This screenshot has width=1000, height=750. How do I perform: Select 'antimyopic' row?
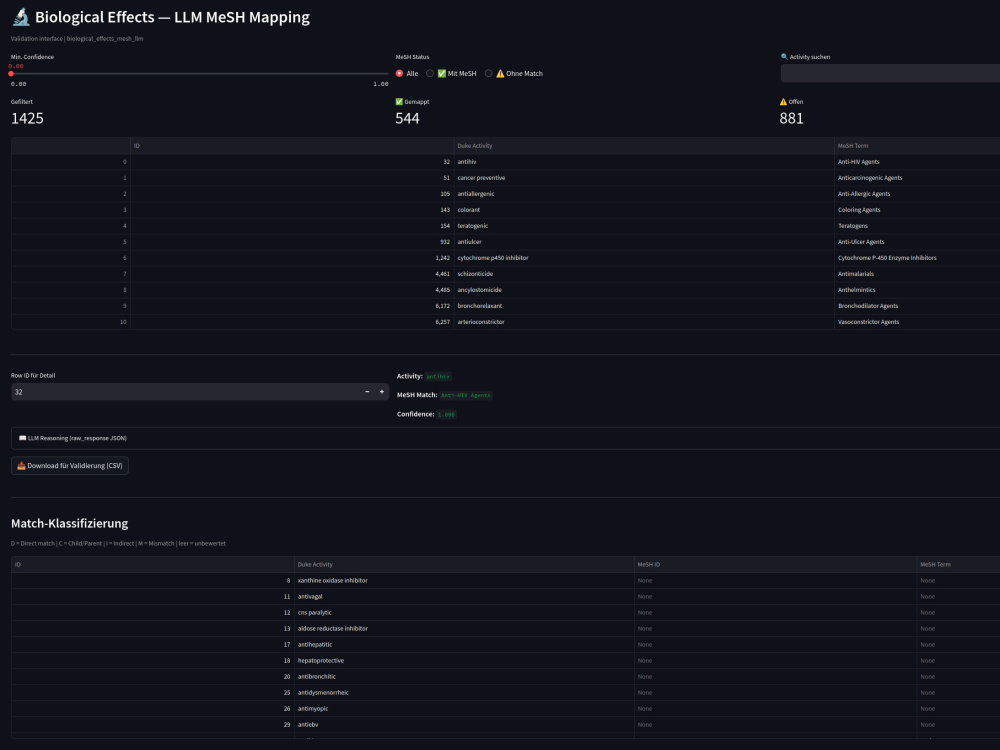coord(464,709)
